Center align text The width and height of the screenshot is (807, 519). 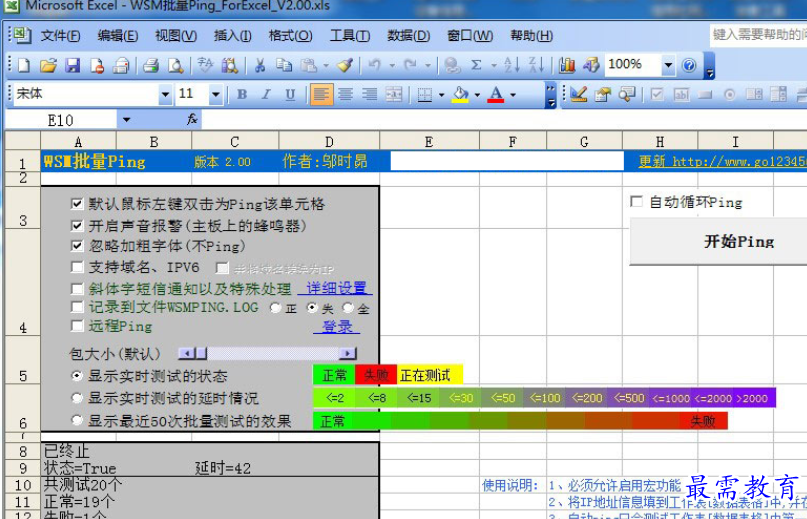[x=345, y=94]
